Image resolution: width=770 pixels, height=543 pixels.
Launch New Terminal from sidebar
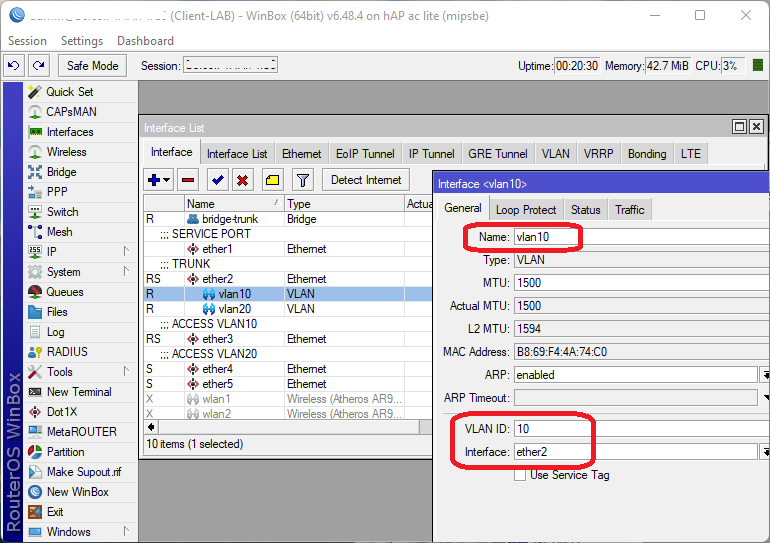81,392
